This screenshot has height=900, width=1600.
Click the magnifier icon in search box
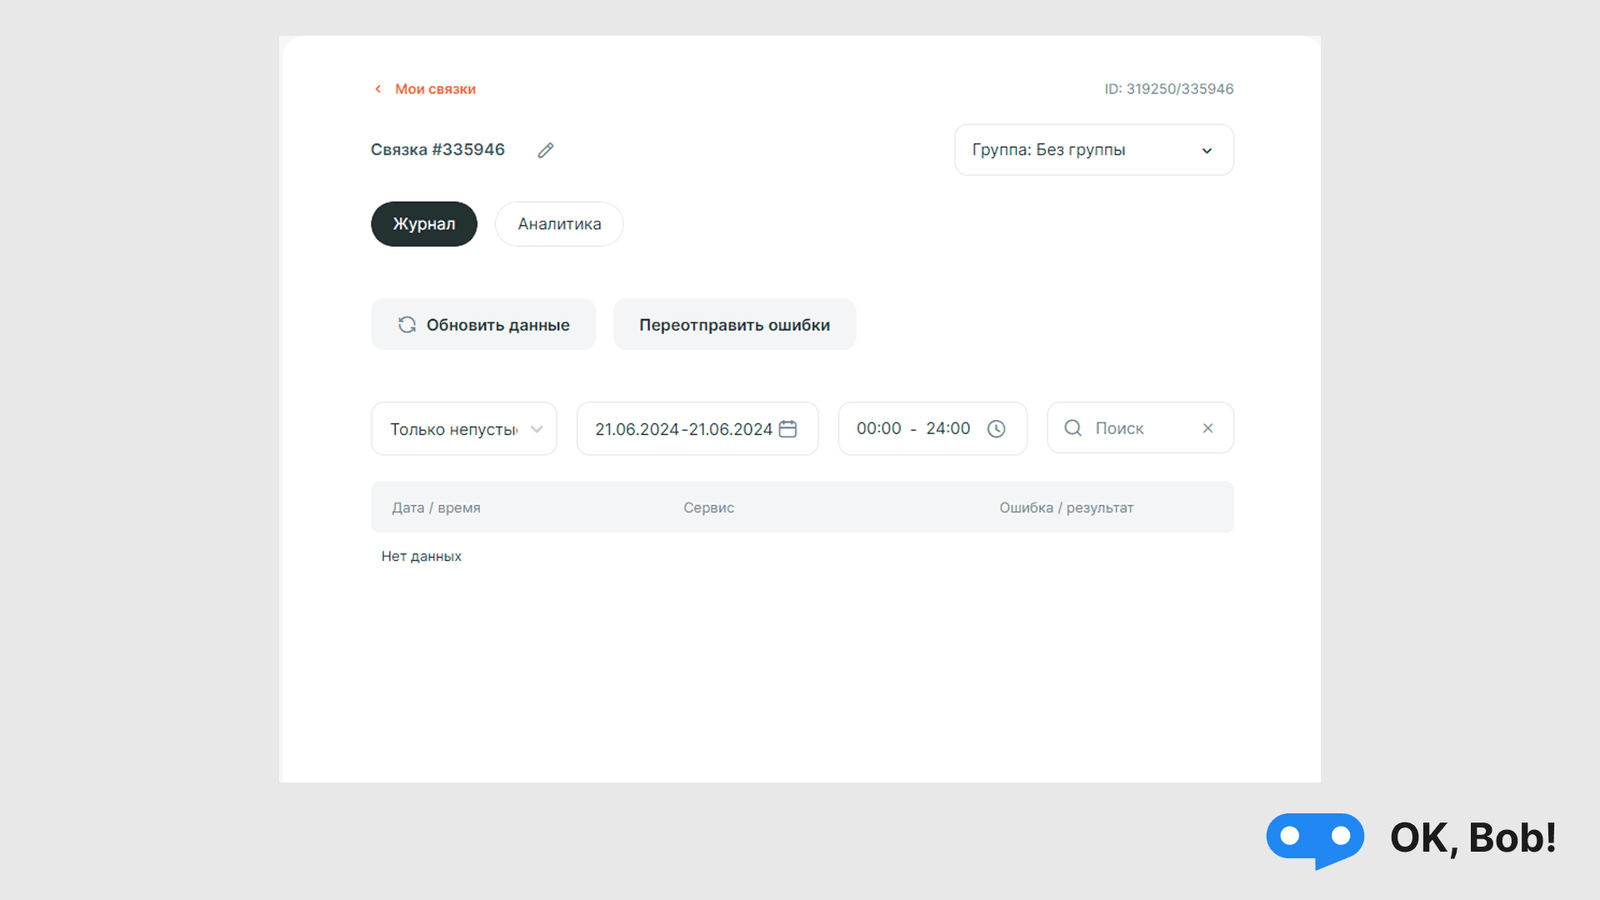1073,428
